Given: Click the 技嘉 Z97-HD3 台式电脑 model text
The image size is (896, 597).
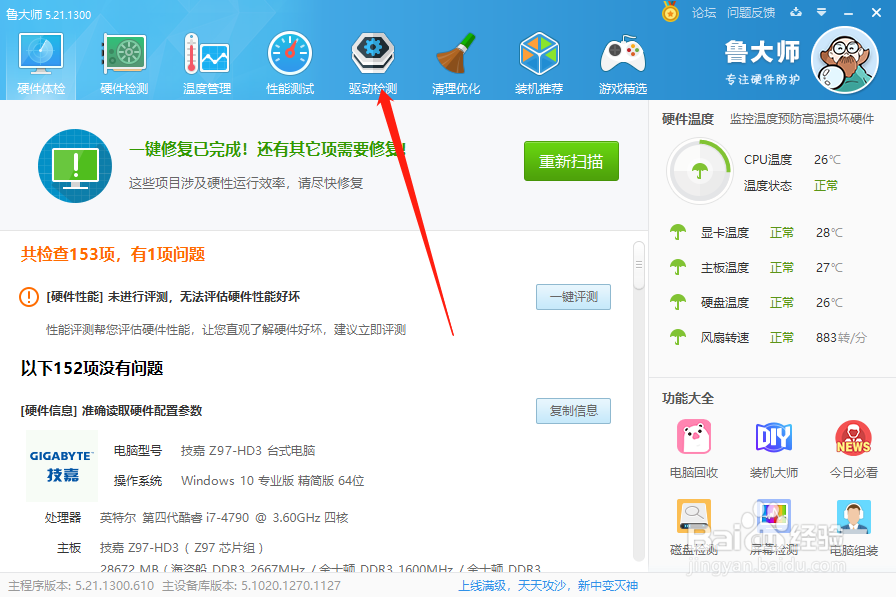Looking at the screenshot, I should click(248, 451).
